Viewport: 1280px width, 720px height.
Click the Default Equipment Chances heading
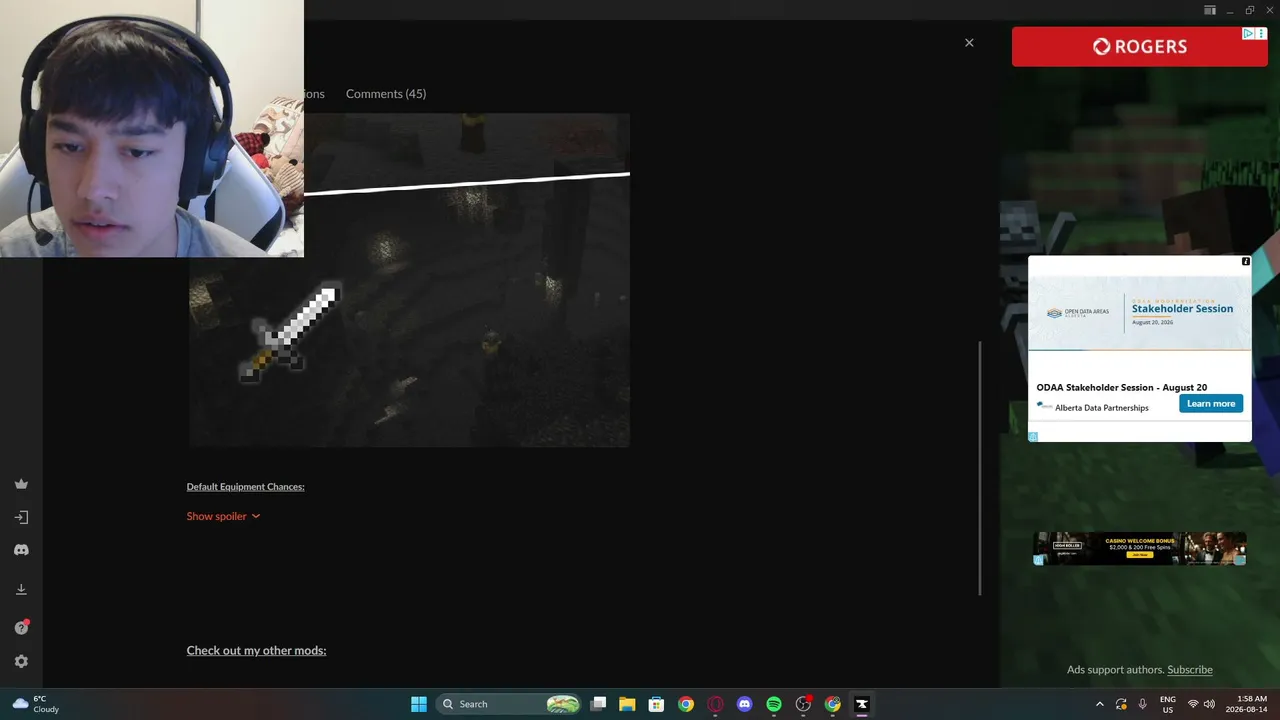point(245,487)
